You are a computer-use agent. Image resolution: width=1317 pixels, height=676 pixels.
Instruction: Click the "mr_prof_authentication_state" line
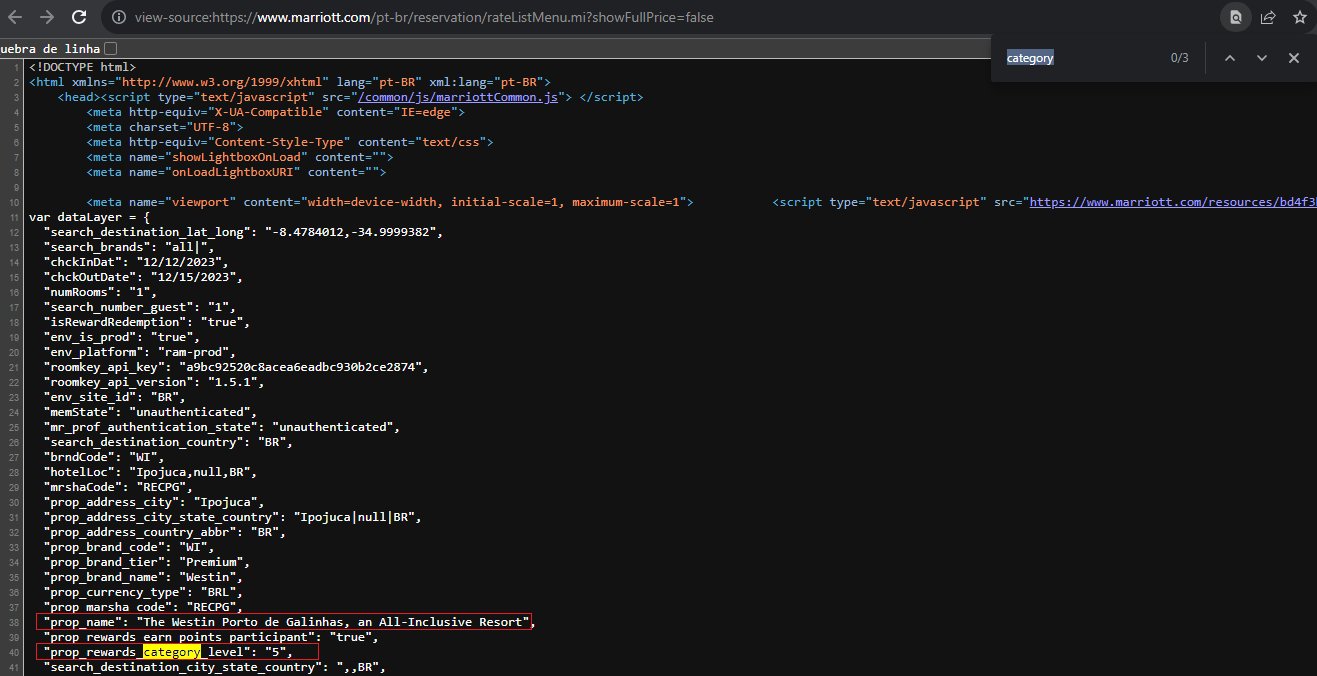pos(222,427)
